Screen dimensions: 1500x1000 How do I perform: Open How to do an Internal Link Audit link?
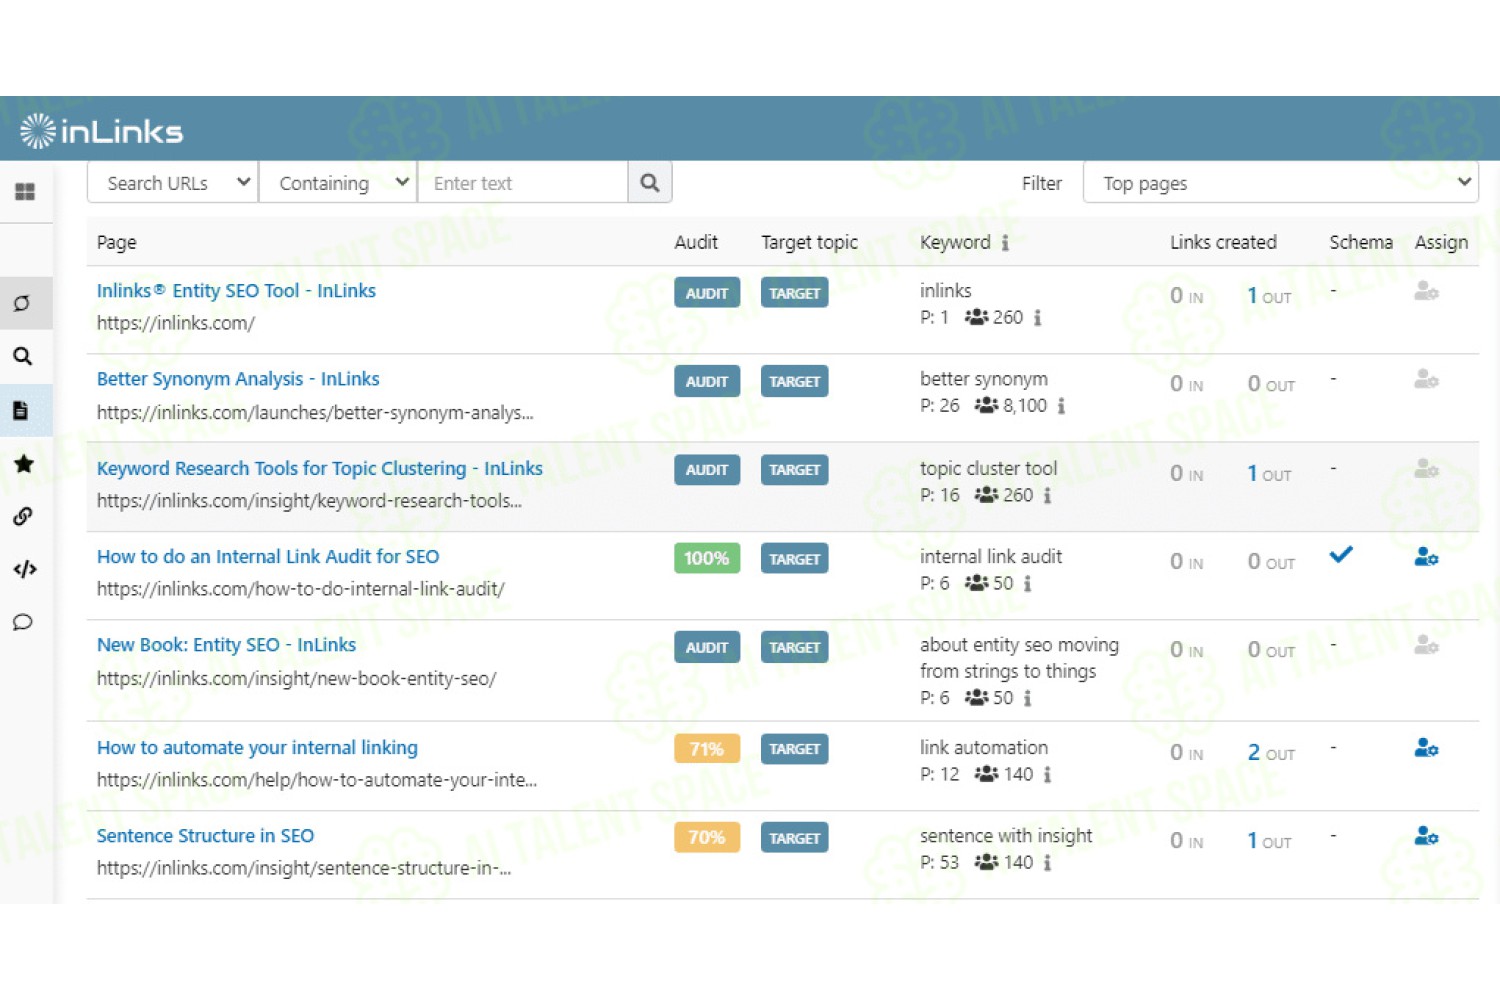268,557
